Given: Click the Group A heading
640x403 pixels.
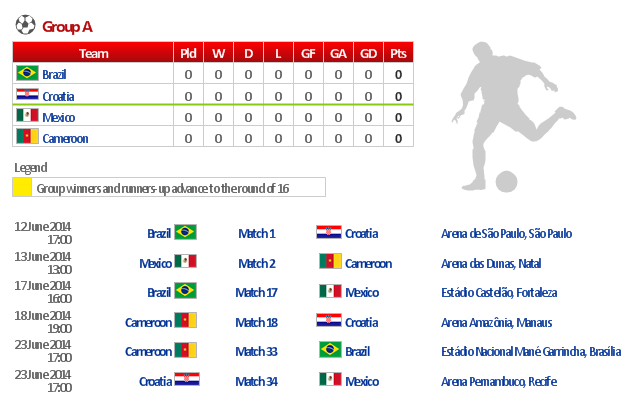Looking at the screenshot, I should click(x=68, y=27).
